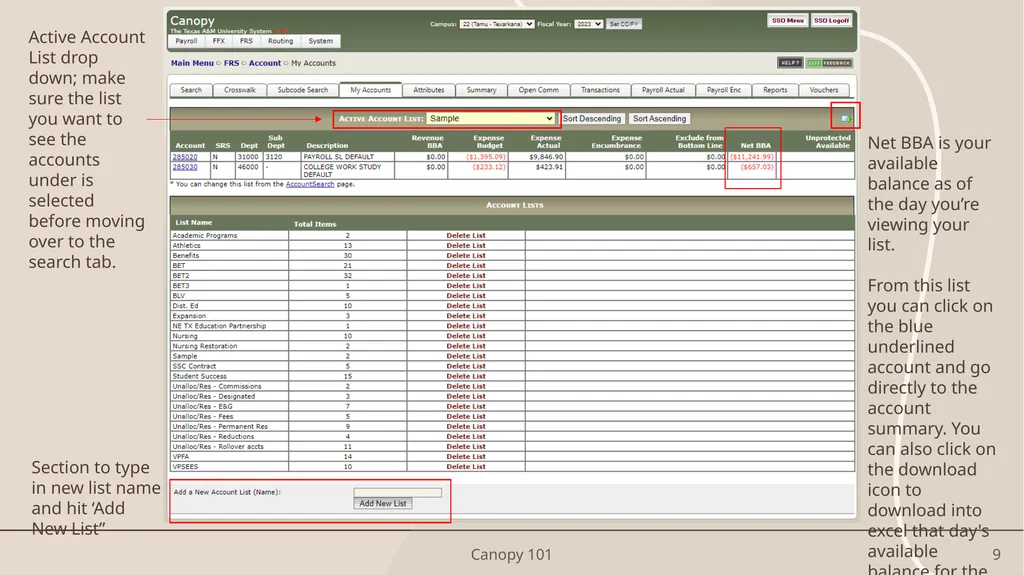Click the Sort Ascending button
The image size is (1024, 575).
[660, 119]
